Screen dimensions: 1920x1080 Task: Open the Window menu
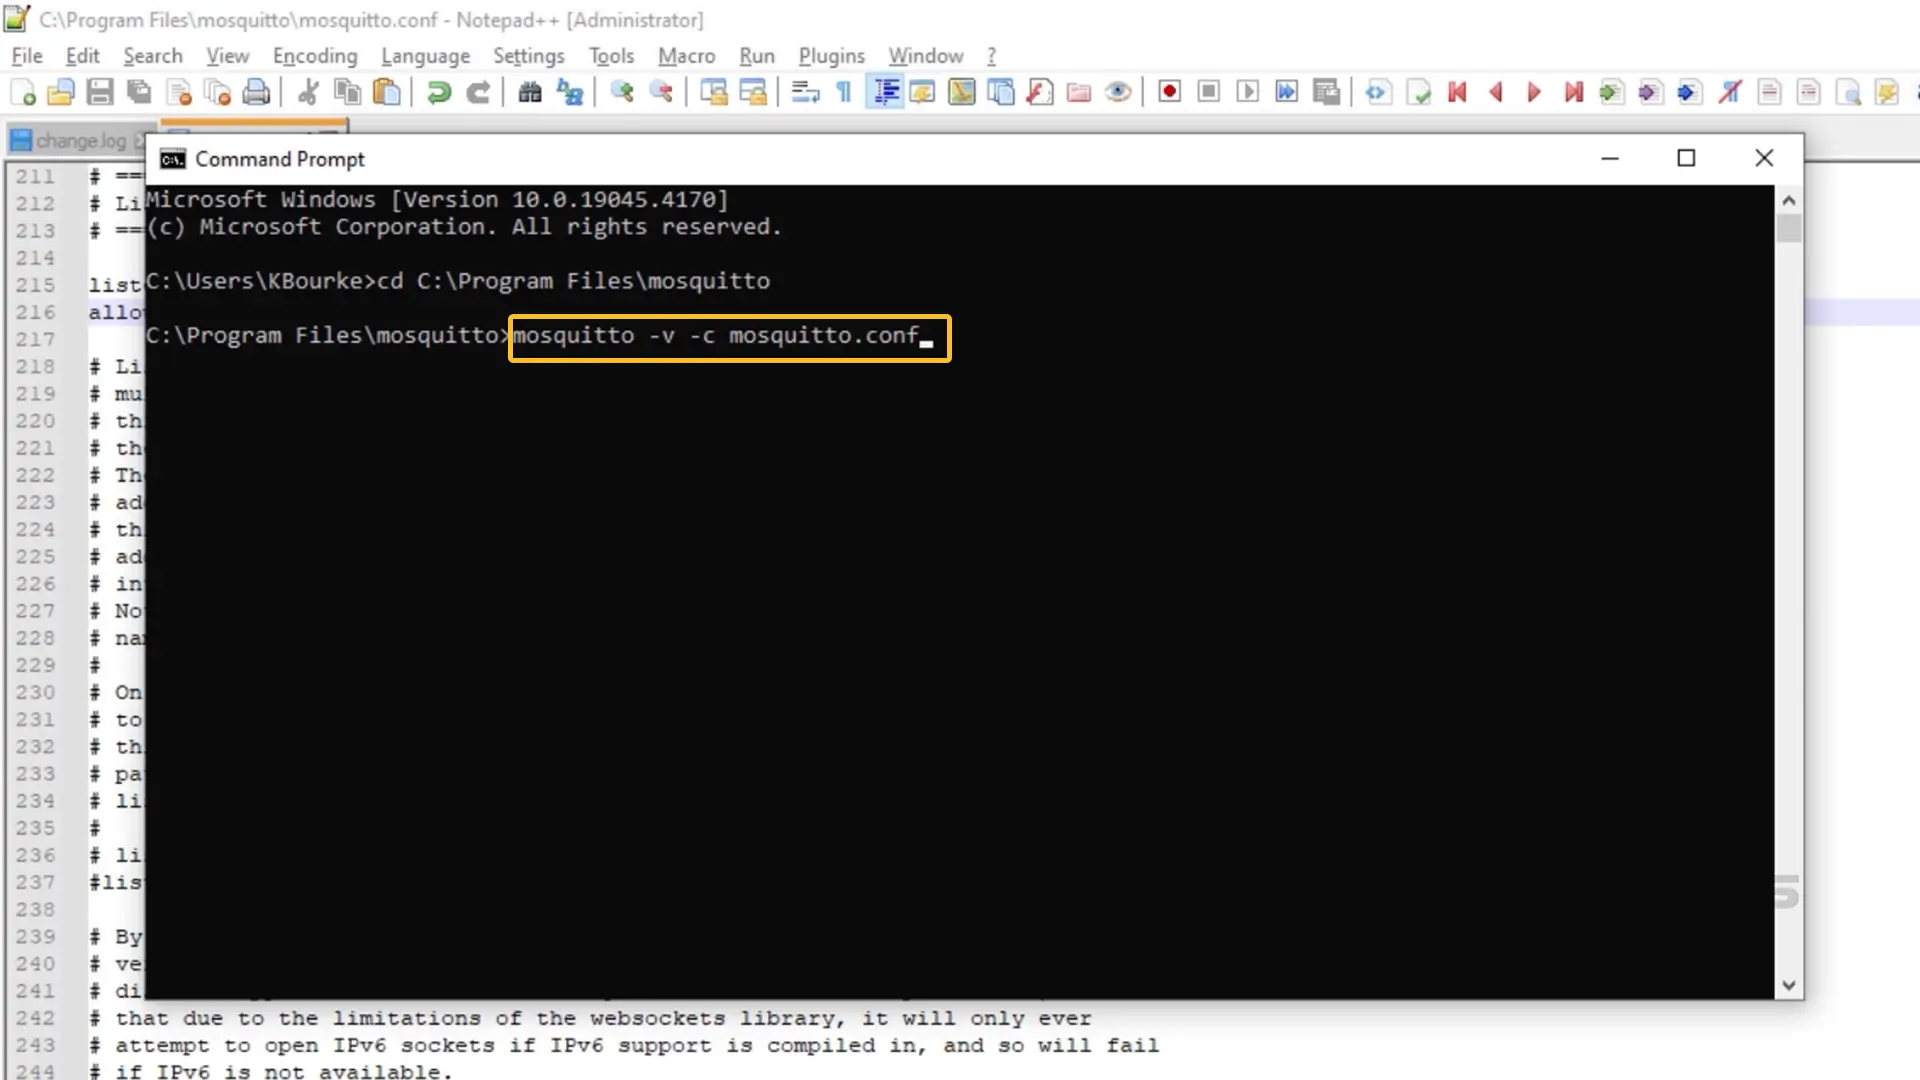[x=926, y=56]
